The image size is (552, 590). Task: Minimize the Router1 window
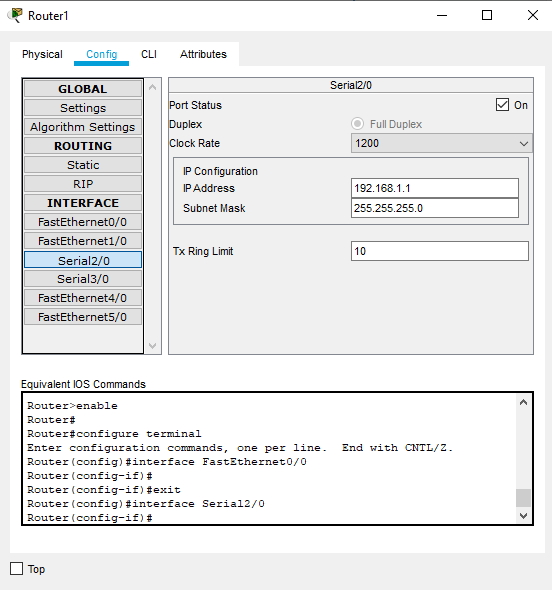tap(442, 15)
